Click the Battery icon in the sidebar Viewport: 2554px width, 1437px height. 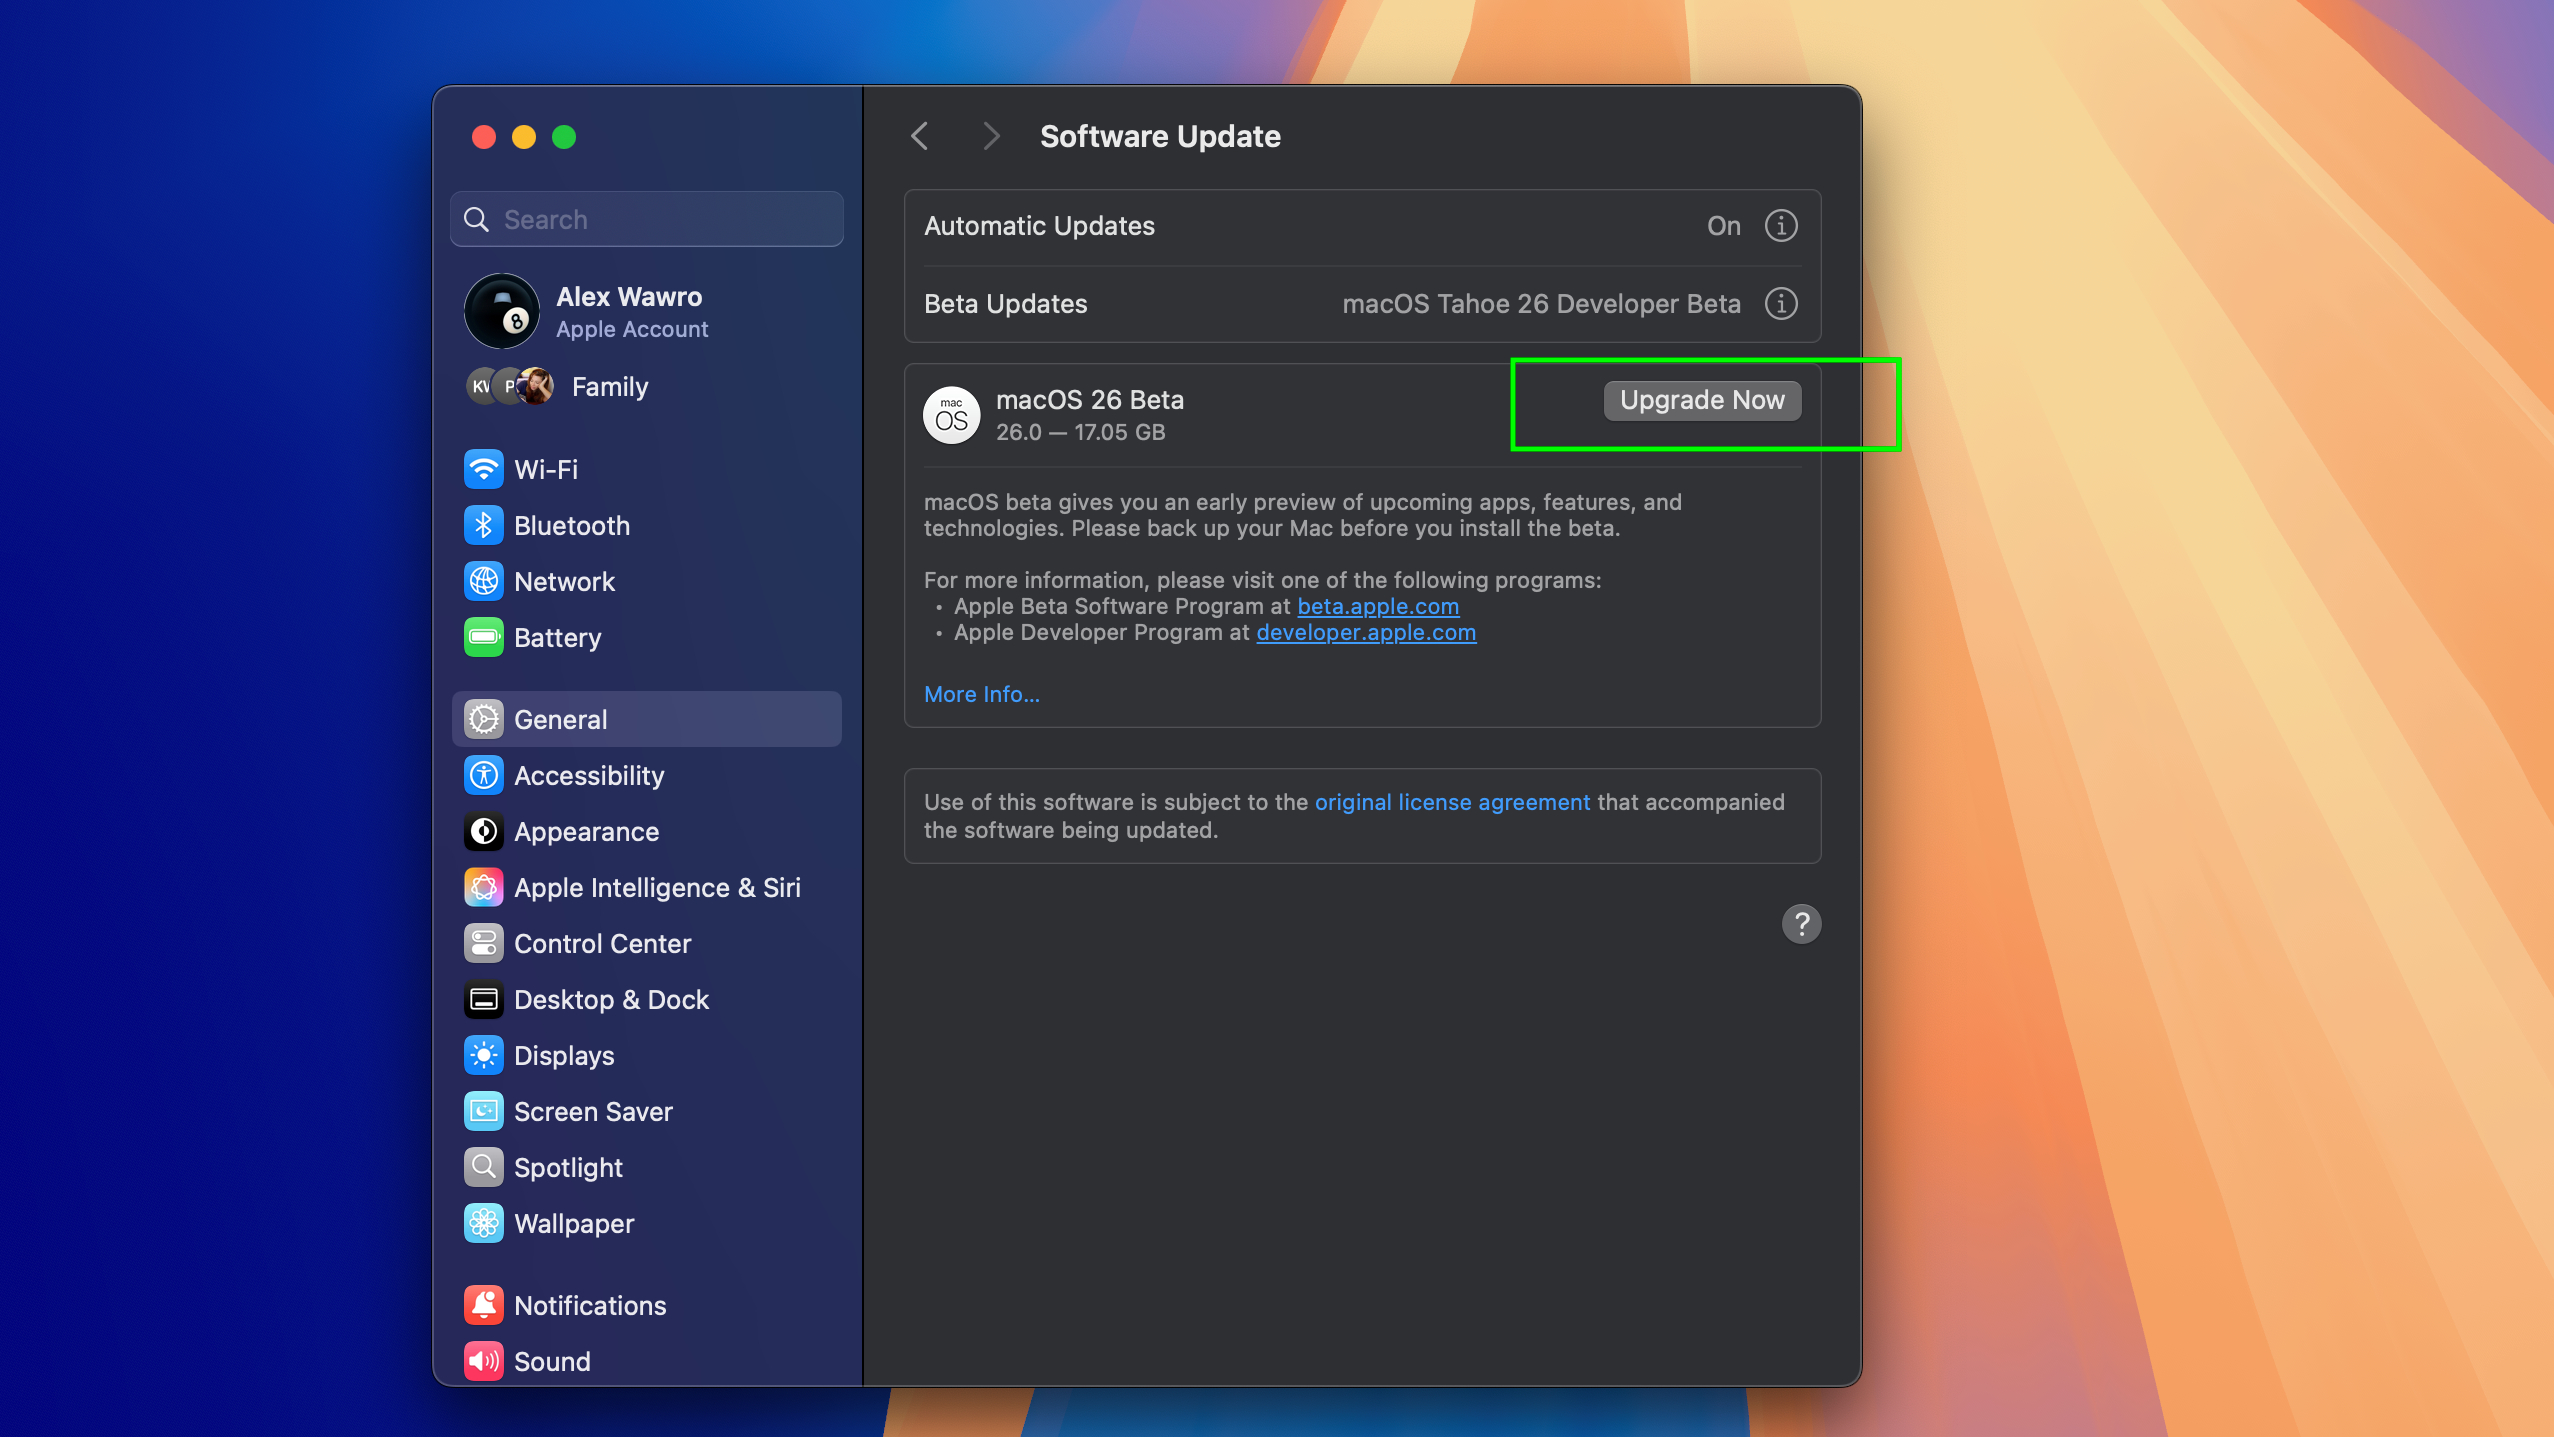point(484,637)
